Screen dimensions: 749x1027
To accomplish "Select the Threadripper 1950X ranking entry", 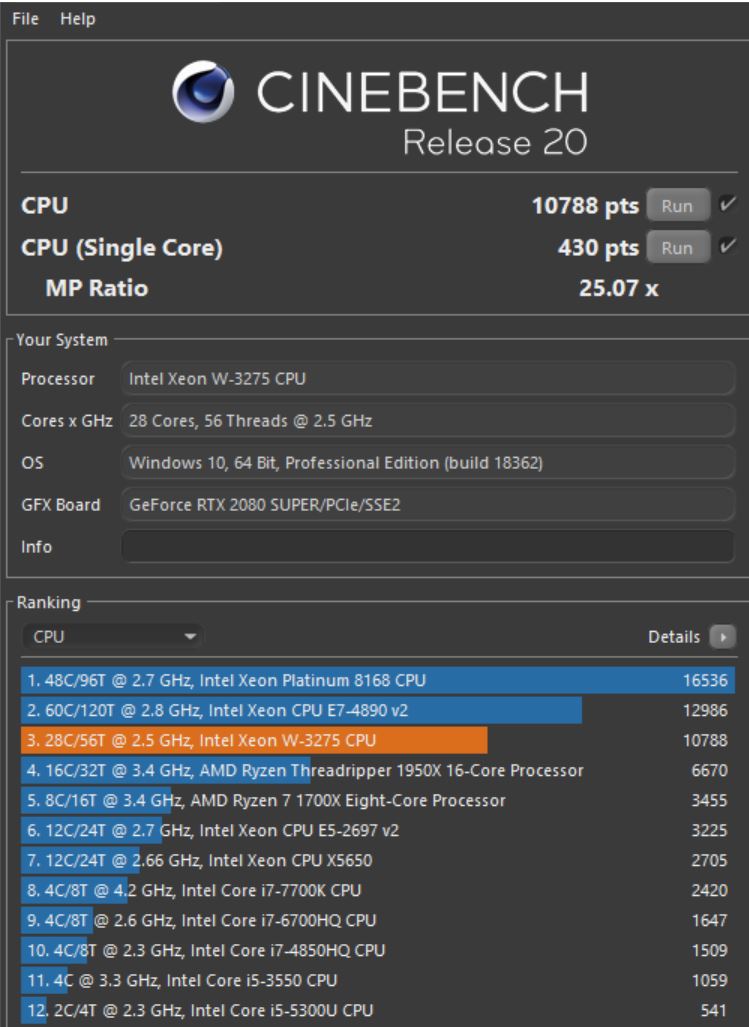I will click(377, 771).
